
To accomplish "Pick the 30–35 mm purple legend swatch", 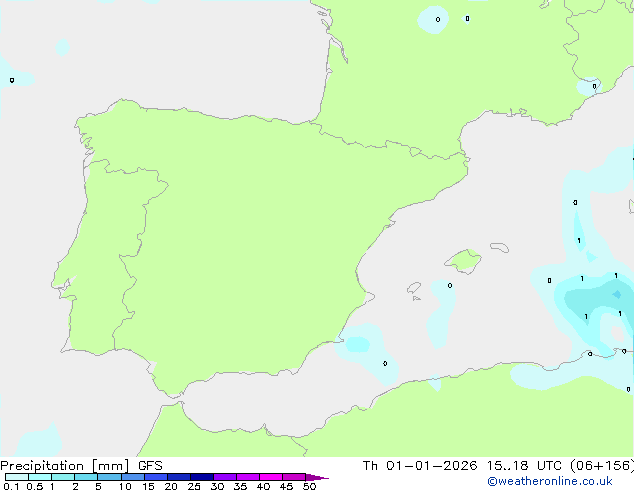I will point(225,477).
